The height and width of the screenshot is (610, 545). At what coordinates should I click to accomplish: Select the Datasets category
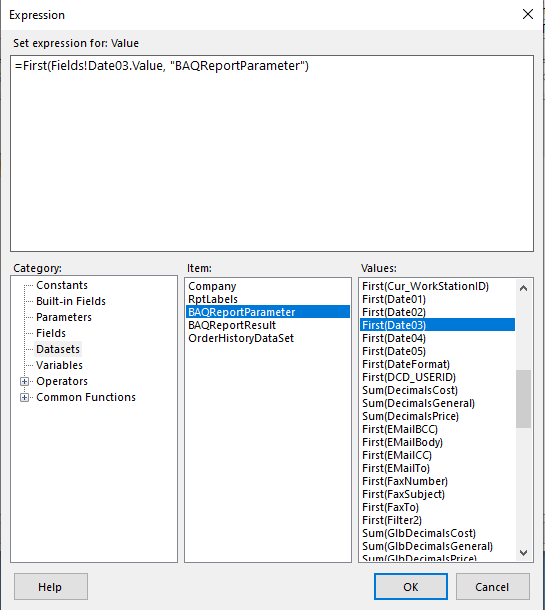coord(58,349)
